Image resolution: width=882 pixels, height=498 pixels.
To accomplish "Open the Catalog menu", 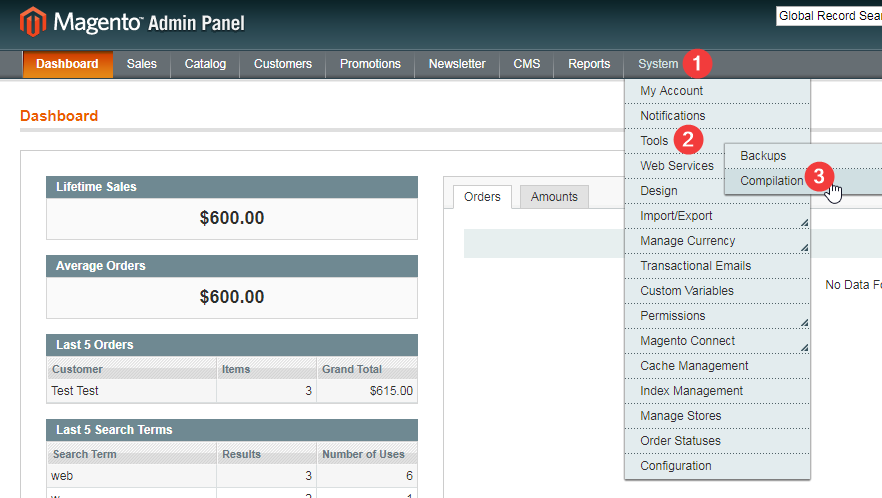I will 205,64.
